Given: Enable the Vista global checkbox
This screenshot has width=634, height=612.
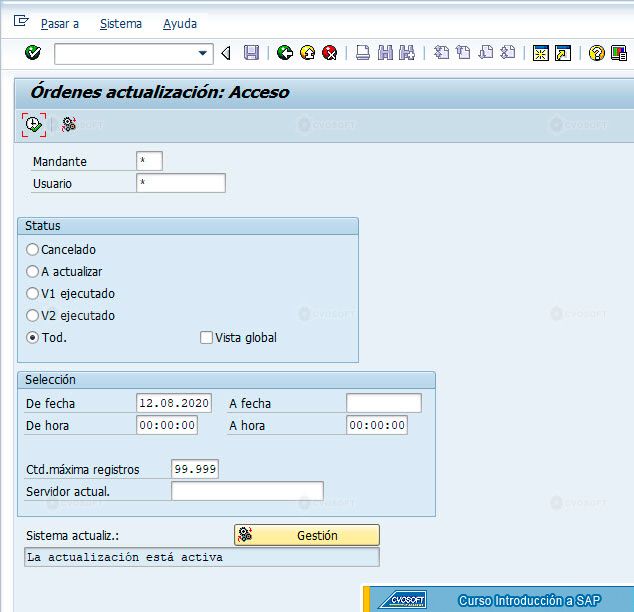Looking at the screenshot, I should coord(206,338).
